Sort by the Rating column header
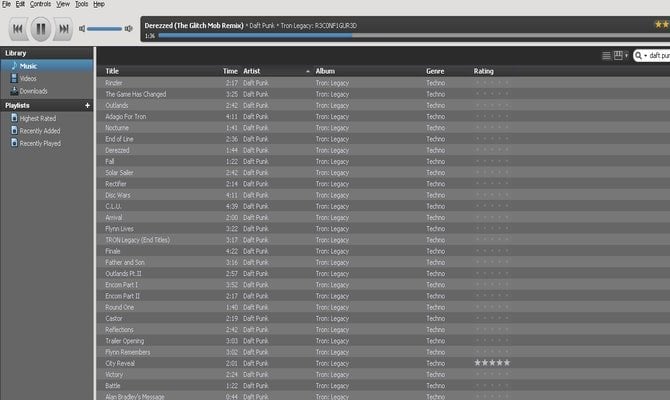The width and height of the screenshot is (670, 400). pyautogui.click(x=483, y=71)
